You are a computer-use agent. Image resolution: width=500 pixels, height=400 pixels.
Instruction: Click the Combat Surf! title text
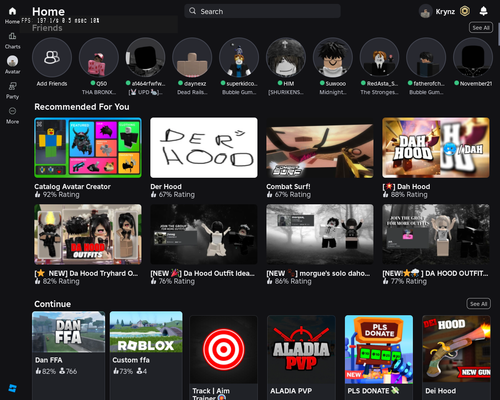(288, 187)
